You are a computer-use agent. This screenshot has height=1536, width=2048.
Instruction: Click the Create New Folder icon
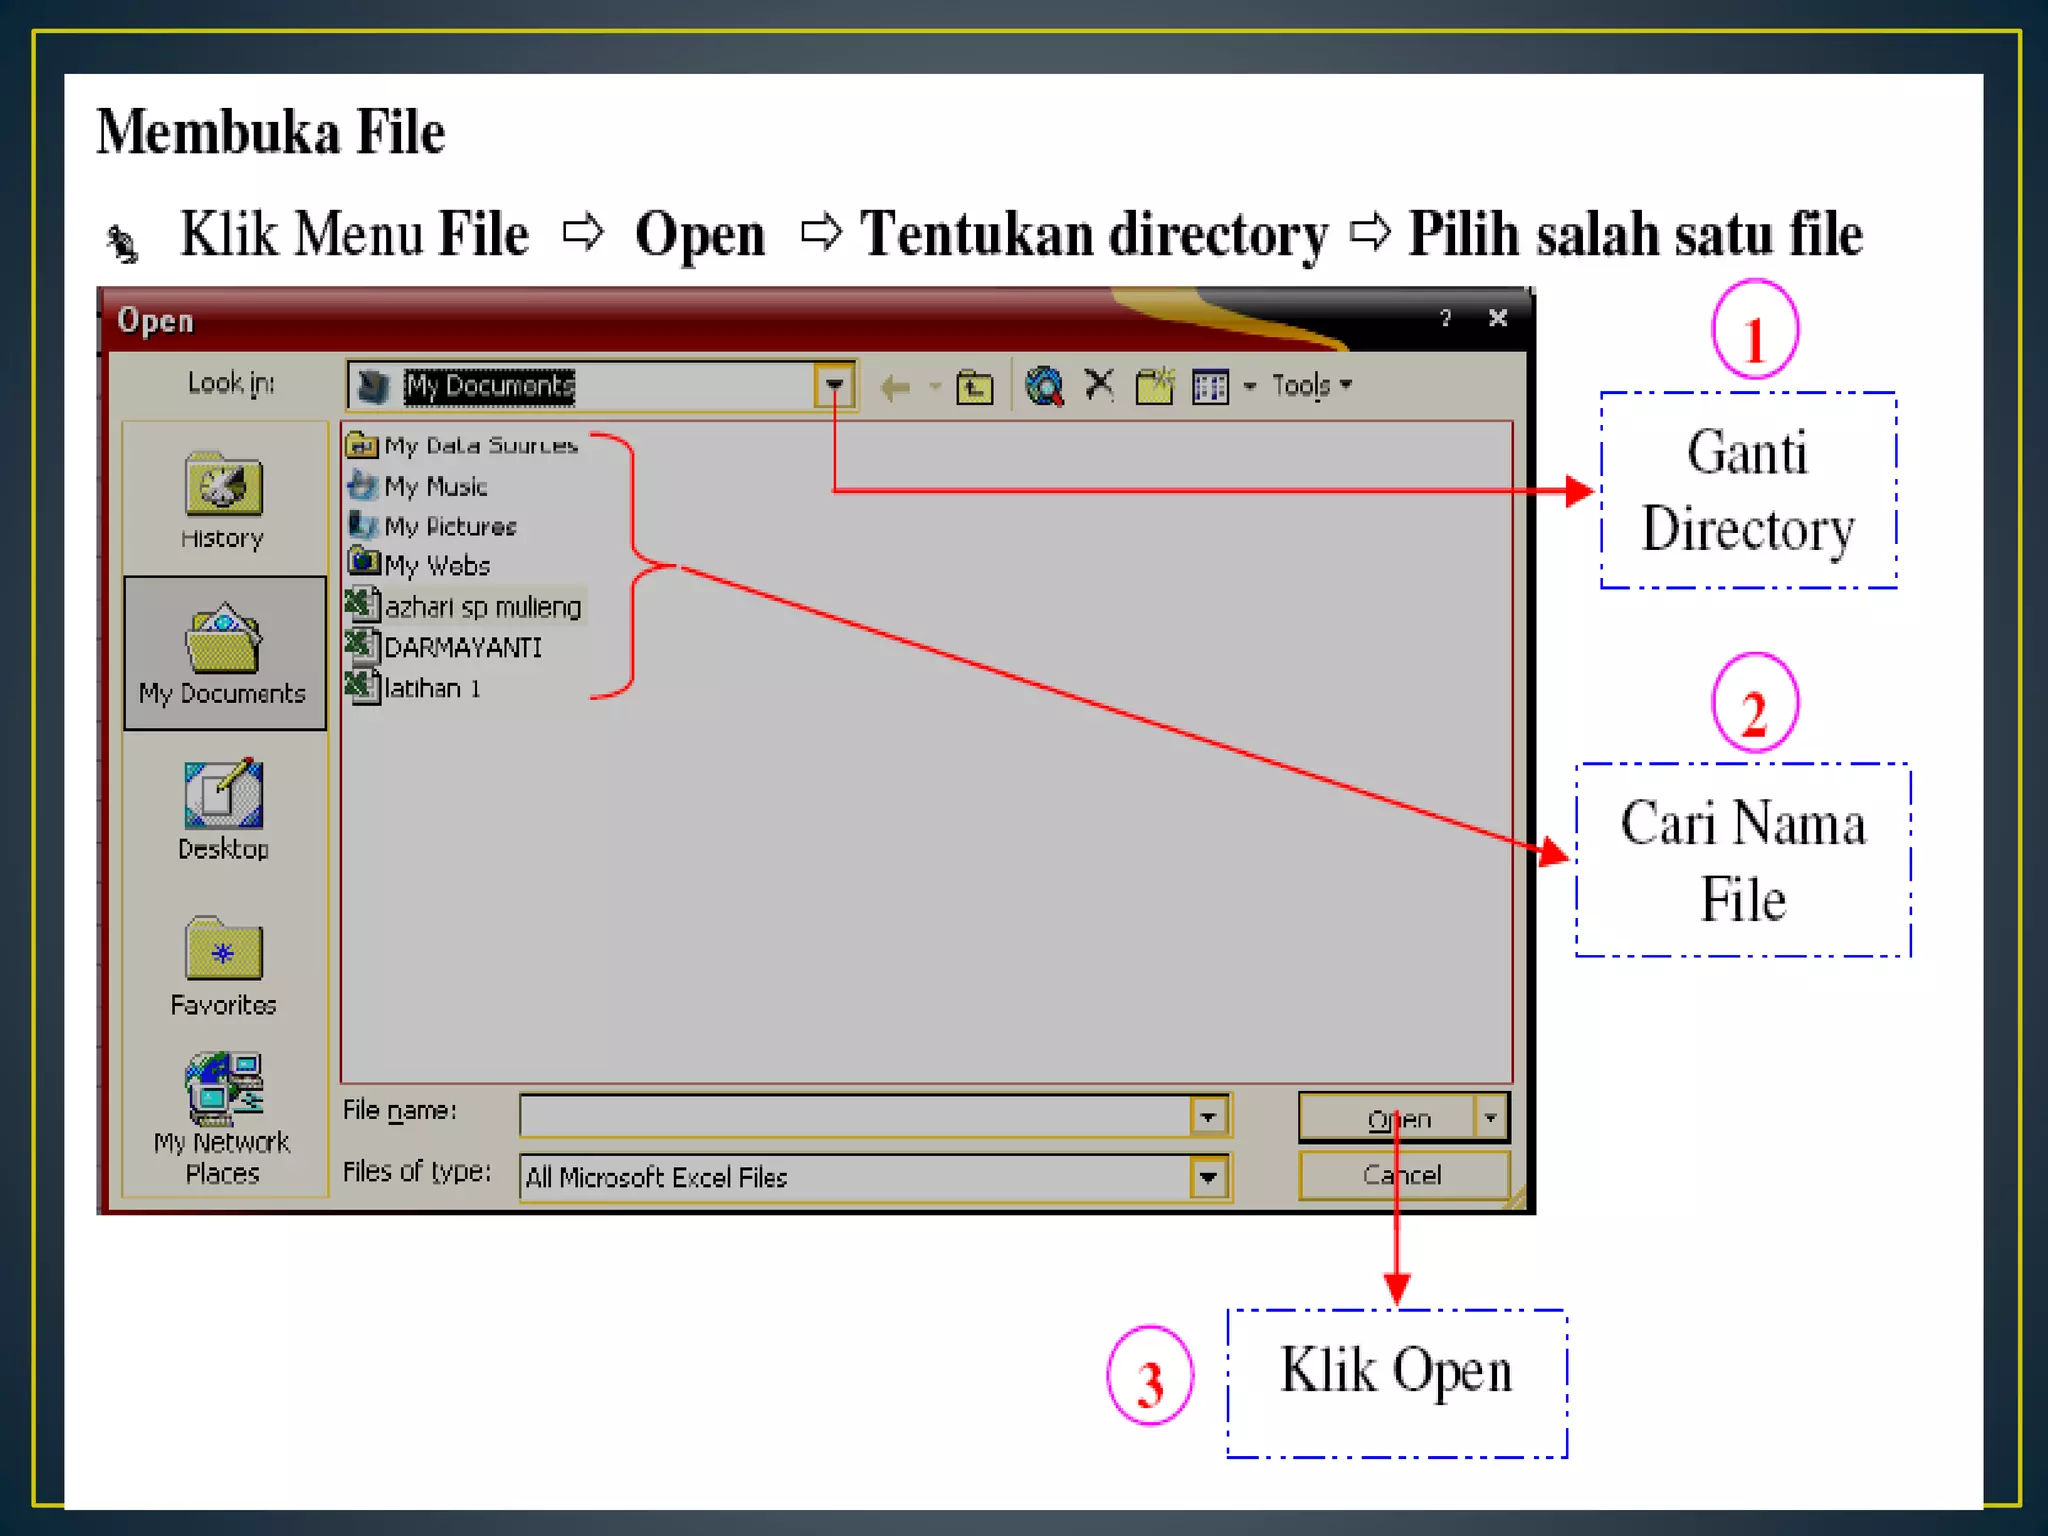point(1154,386)
